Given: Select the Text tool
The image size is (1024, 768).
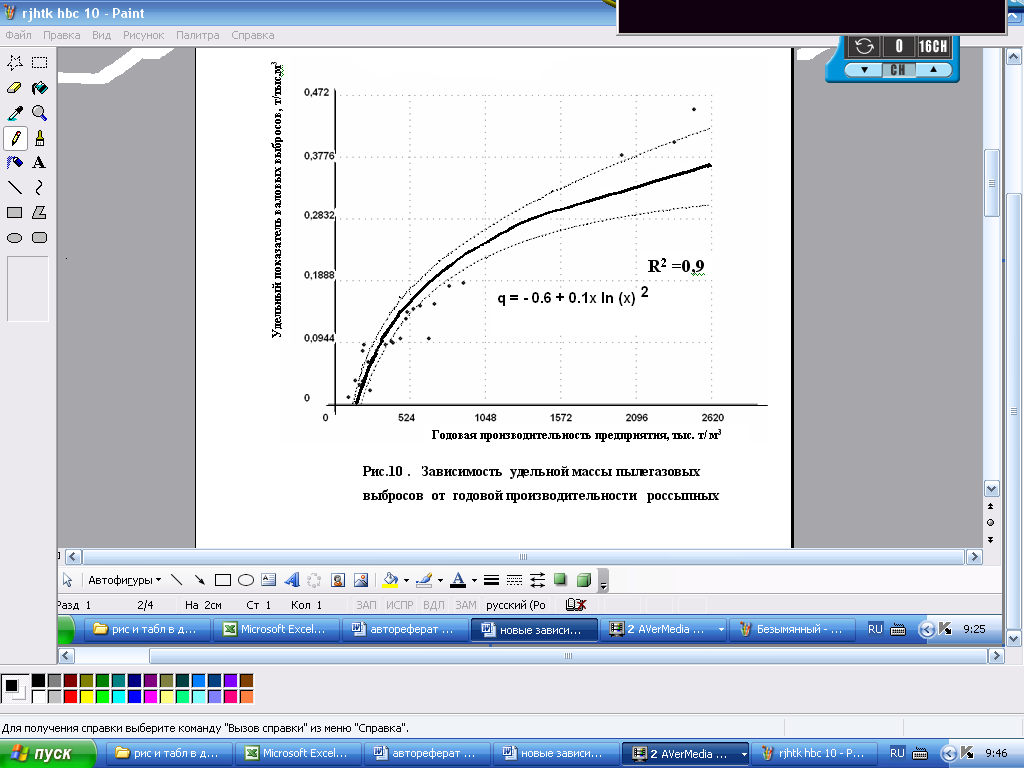Looking at the screenshot, I should (x=40, y=163).
